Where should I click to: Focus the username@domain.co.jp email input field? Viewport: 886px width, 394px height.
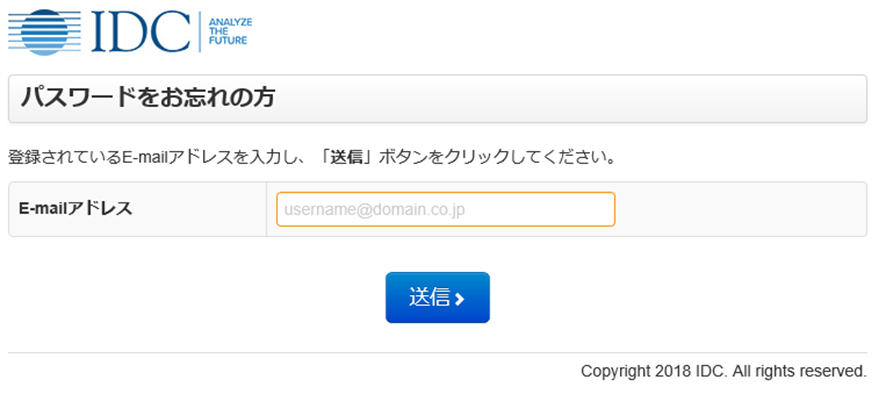coord(445,209)
